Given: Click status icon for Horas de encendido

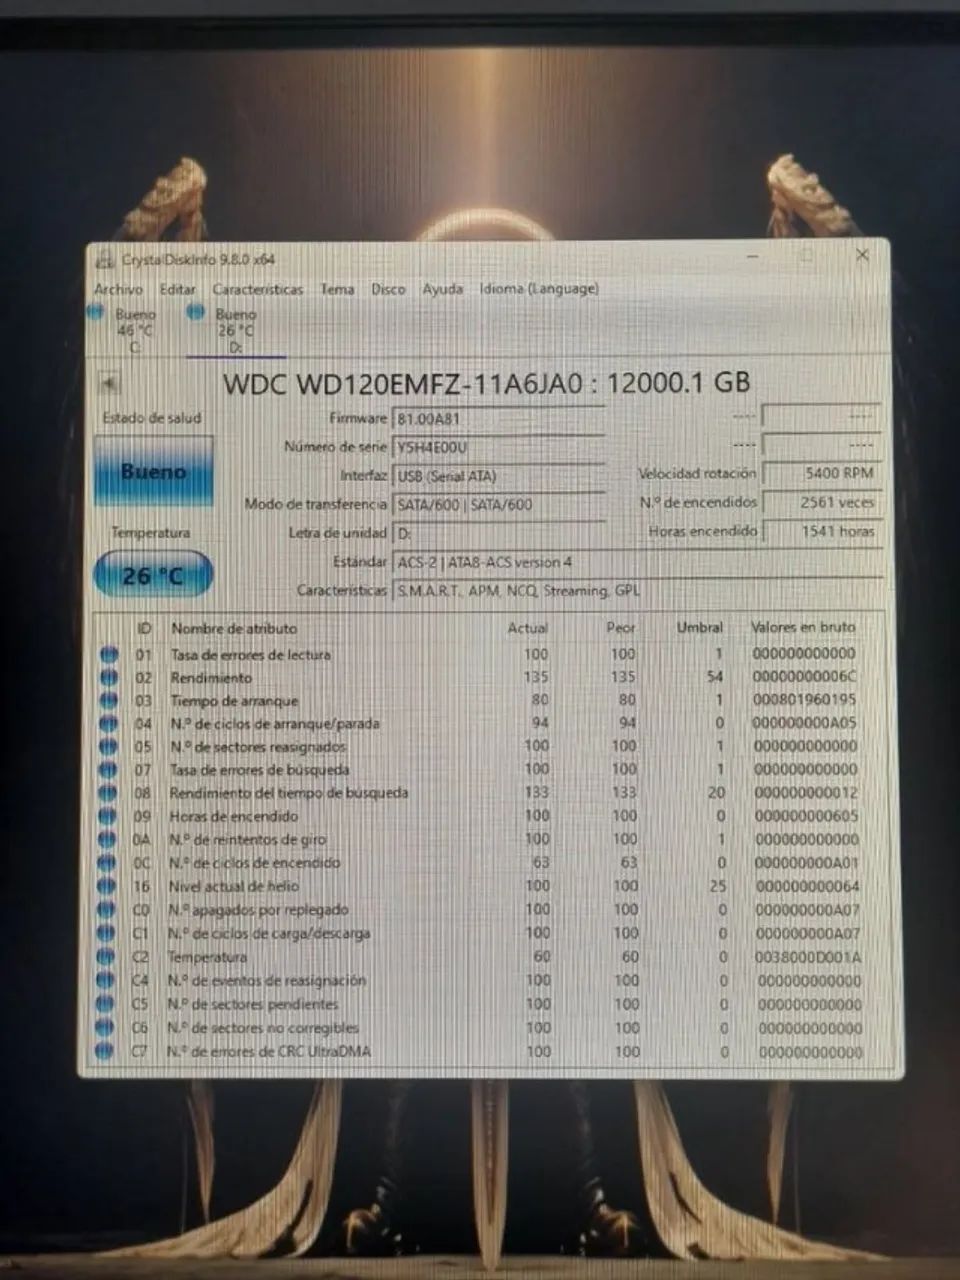Looking at the screenshot, I should pyautogui.click(x=107, y=816).
